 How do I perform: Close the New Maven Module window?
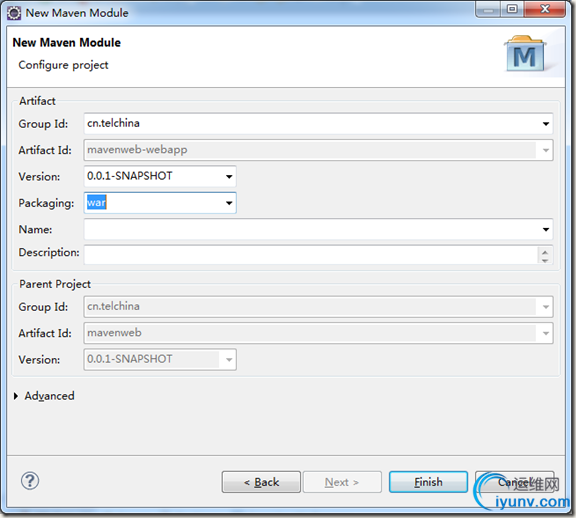tap(546, 9)
